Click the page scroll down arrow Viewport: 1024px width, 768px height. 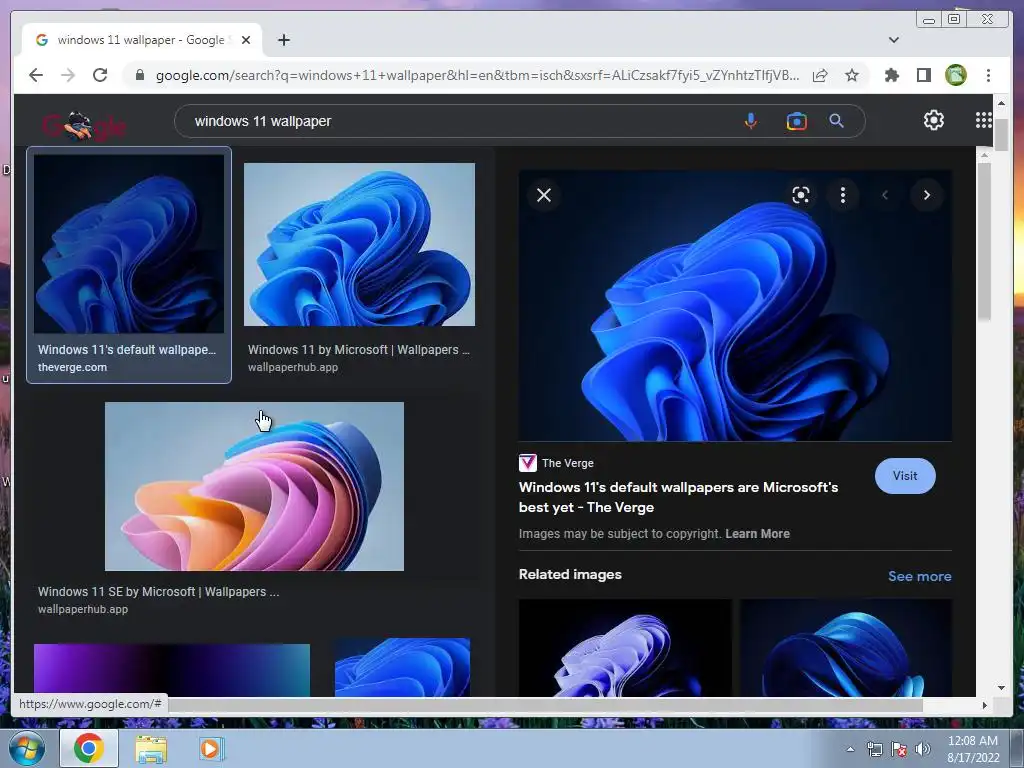coord(1001,688)
